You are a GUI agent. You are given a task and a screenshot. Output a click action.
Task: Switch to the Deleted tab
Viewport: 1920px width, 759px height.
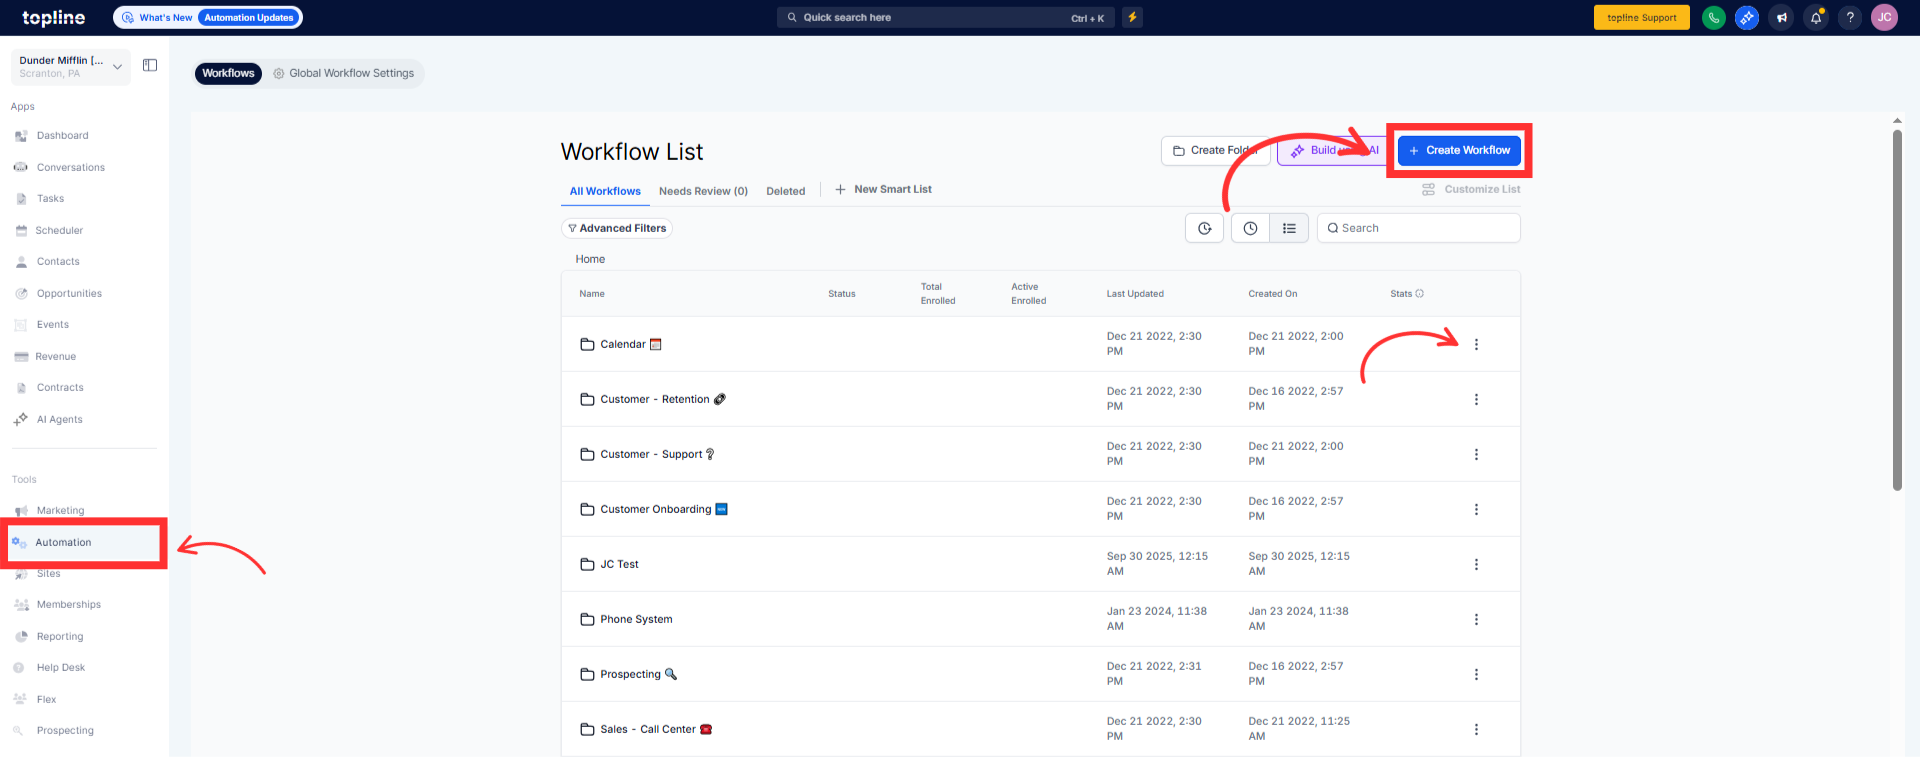pos(785,191)
